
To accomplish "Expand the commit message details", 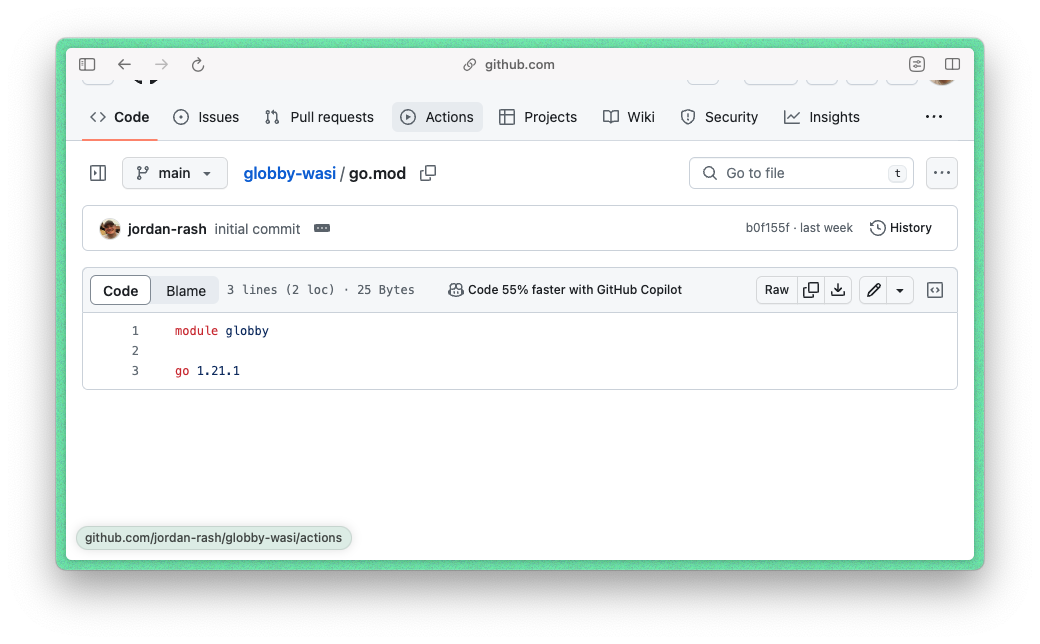I will click(321, 228).
